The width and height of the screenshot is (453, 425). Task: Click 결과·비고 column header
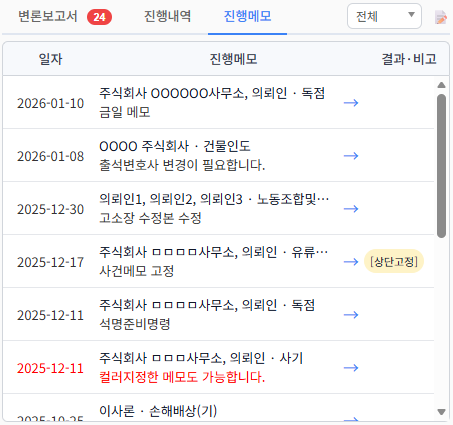coord(409,59)
